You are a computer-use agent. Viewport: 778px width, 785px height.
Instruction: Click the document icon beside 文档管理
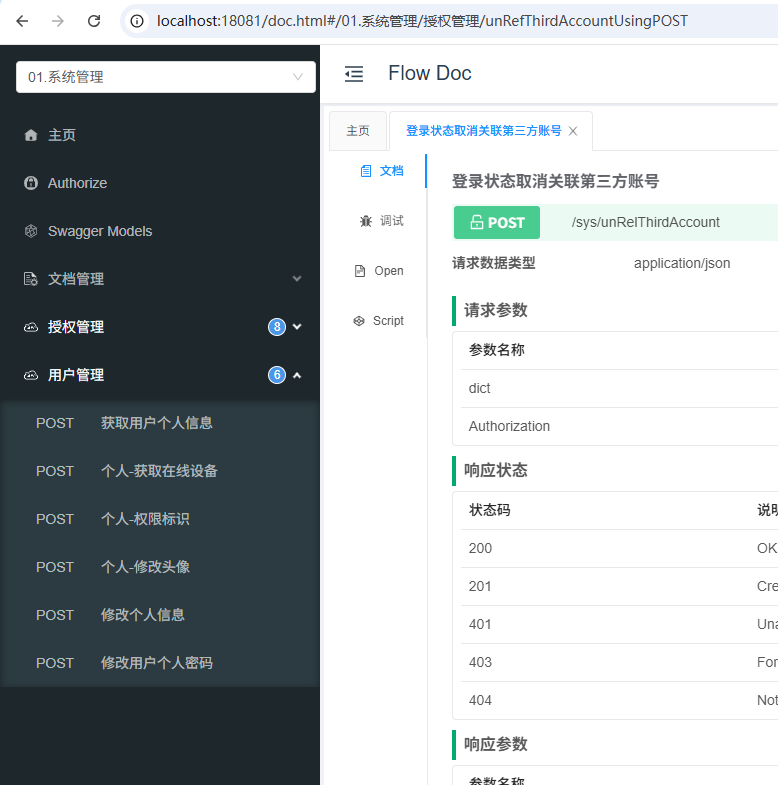tap(30, 279)
